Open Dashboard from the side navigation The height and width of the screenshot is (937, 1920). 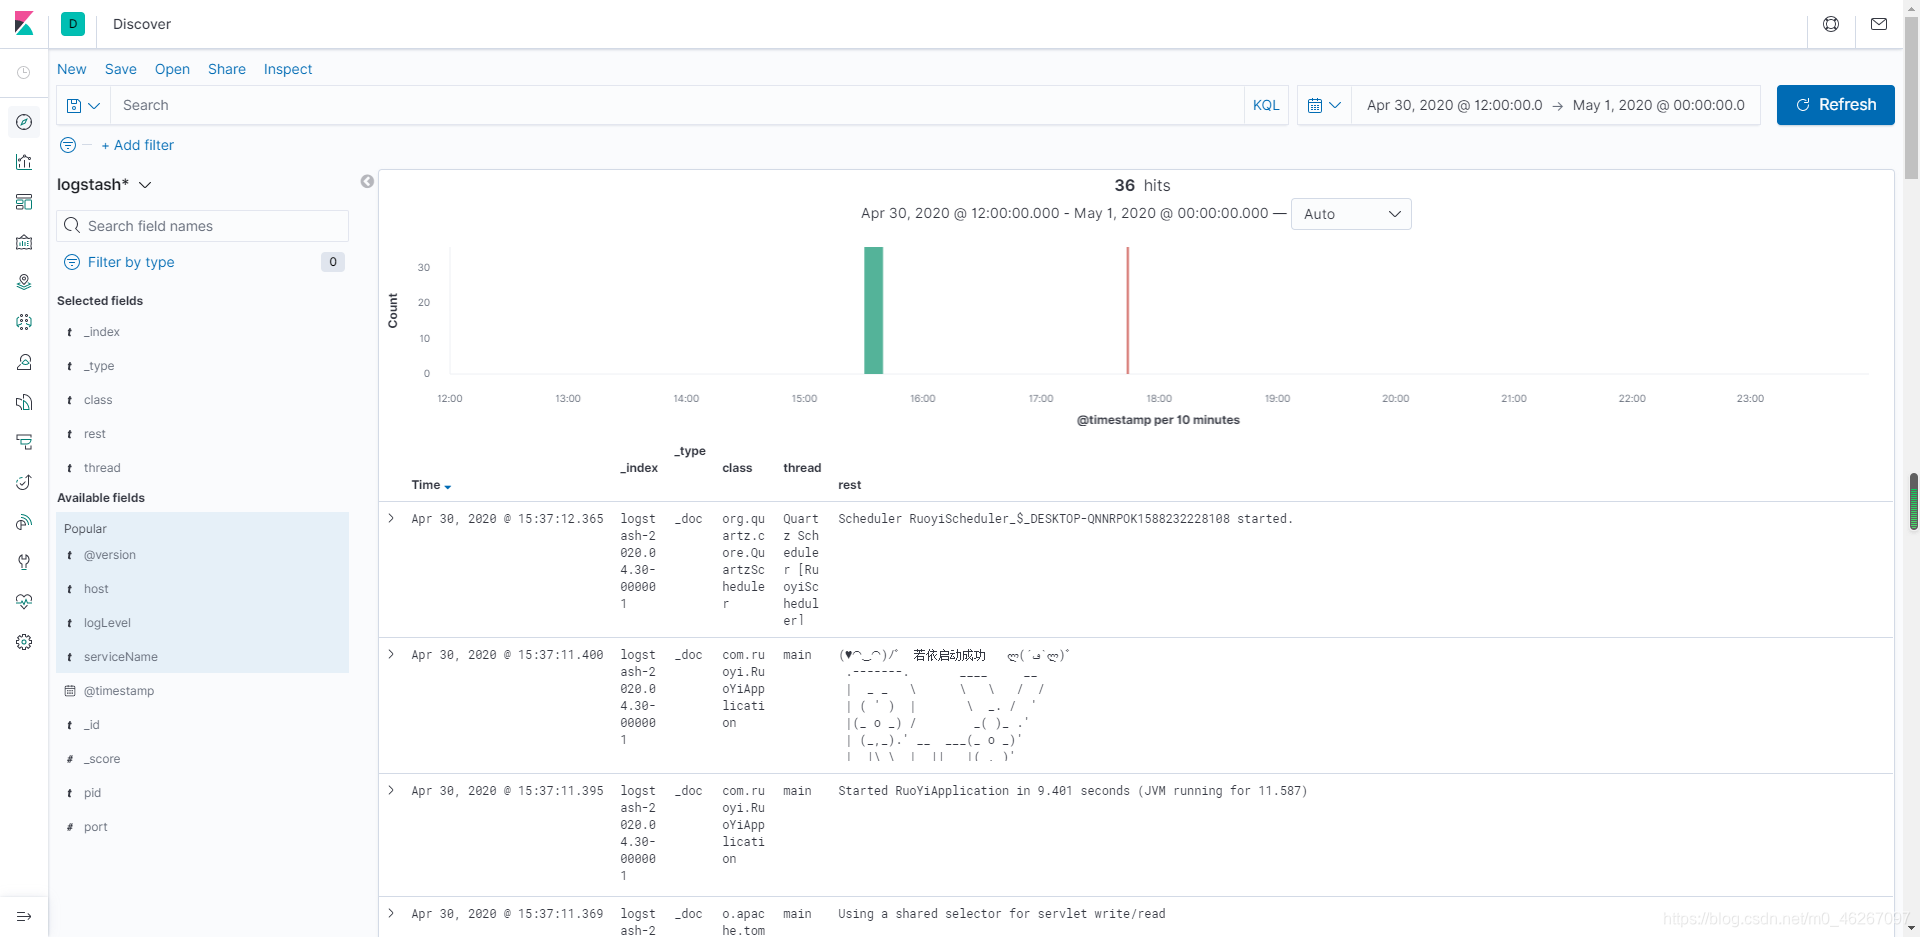coord(24,202)
